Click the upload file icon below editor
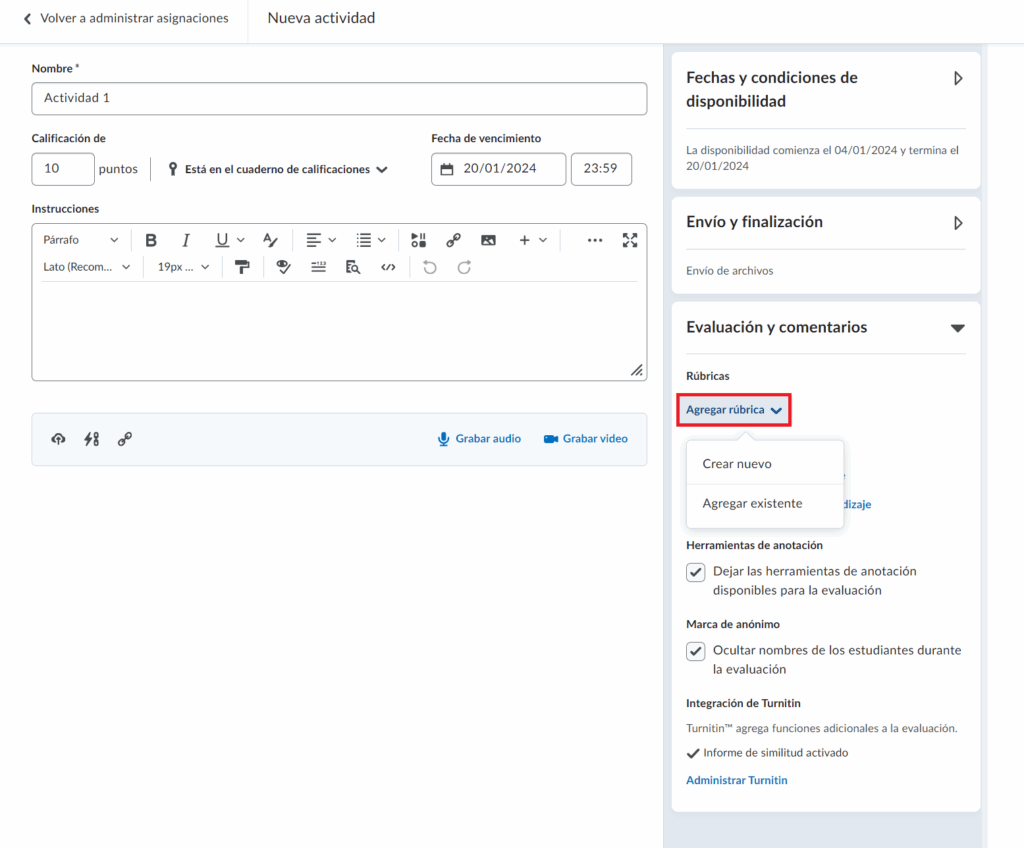The image size is (1024, 848). [59, 439]
